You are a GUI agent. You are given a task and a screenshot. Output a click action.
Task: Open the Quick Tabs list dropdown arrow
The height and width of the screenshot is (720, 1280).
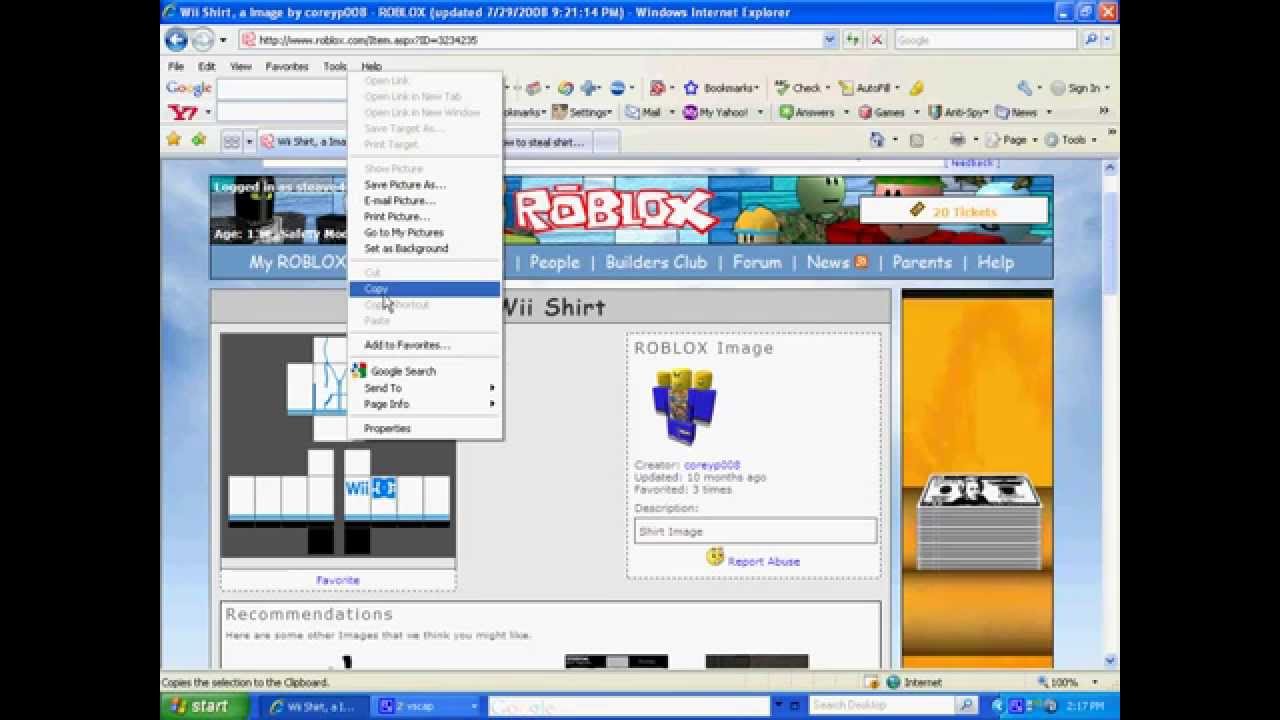tap(249, 142)
